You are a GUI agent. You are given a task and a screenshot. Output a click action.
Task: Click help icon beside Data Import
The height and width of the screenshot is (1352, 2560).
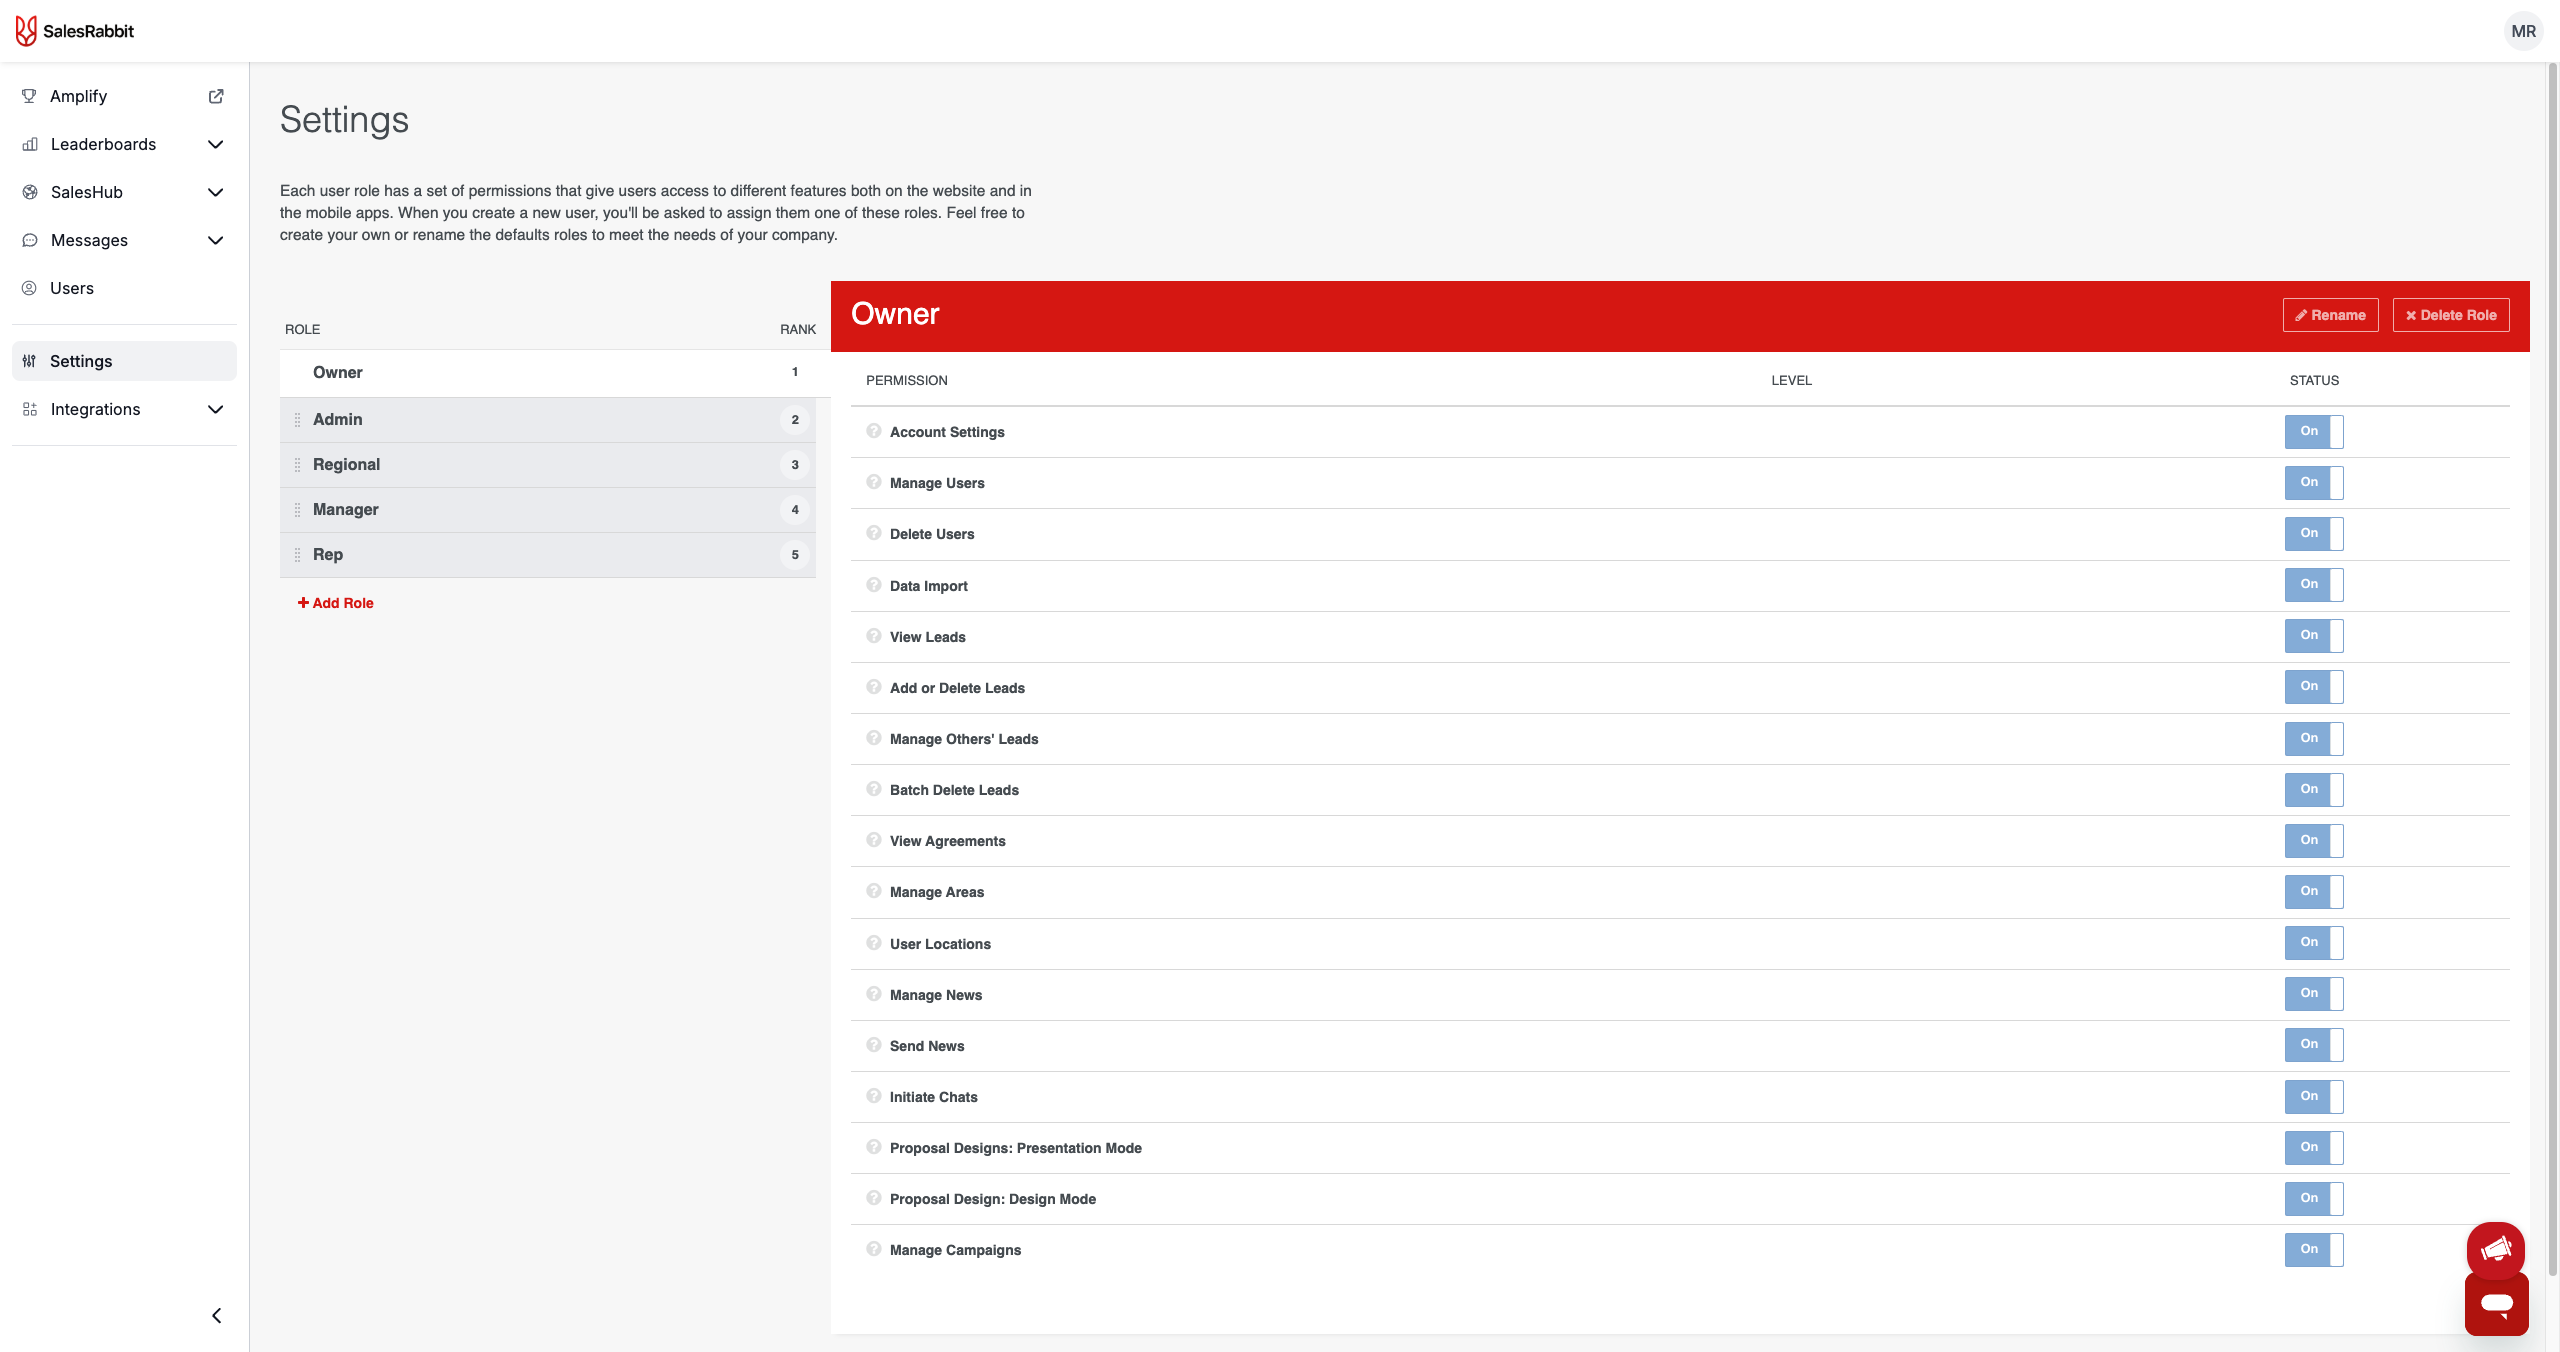pos(874,585)
